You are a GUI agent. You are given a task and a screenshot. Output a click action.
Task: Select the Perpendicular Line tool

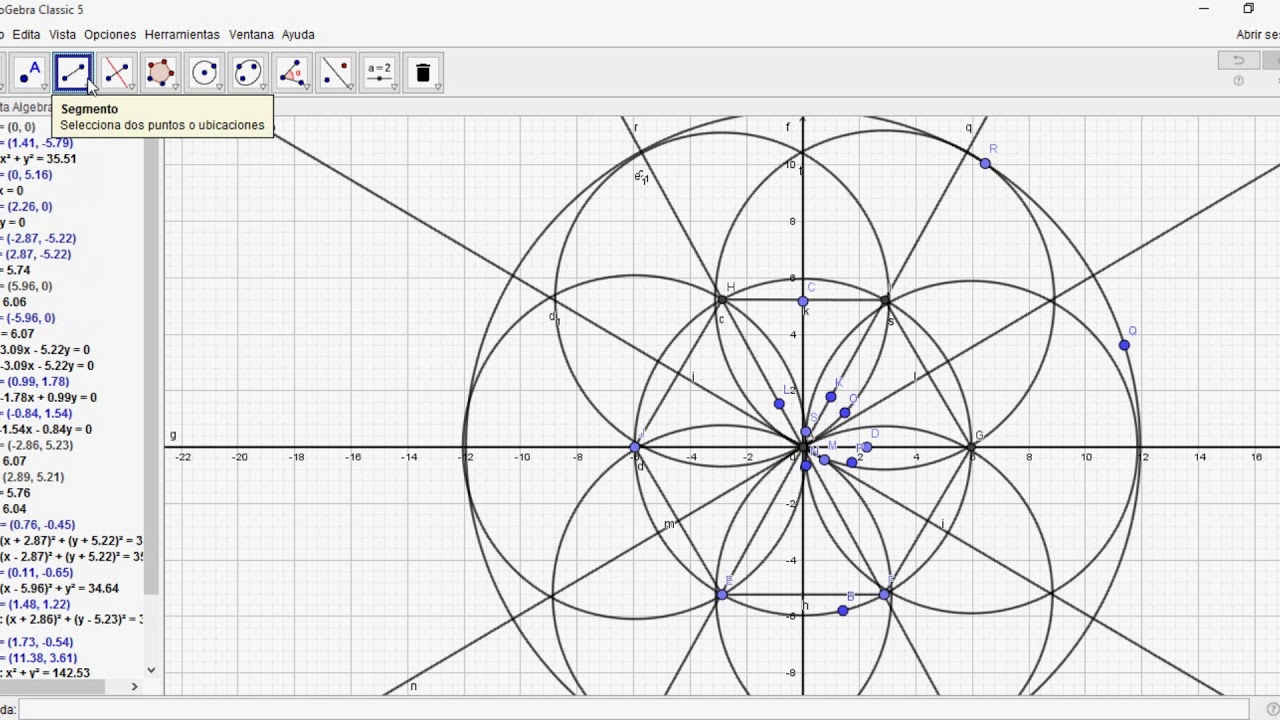[x=117, y=72]
